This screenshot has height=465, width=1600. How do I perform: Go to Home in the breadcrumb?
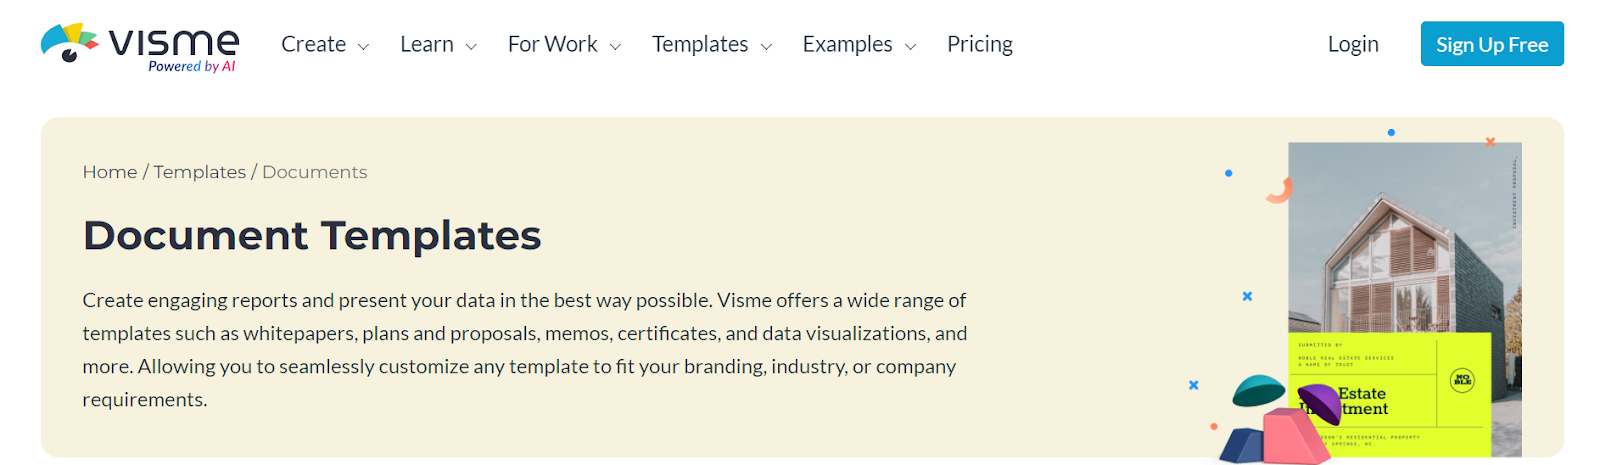pos(110,172)
